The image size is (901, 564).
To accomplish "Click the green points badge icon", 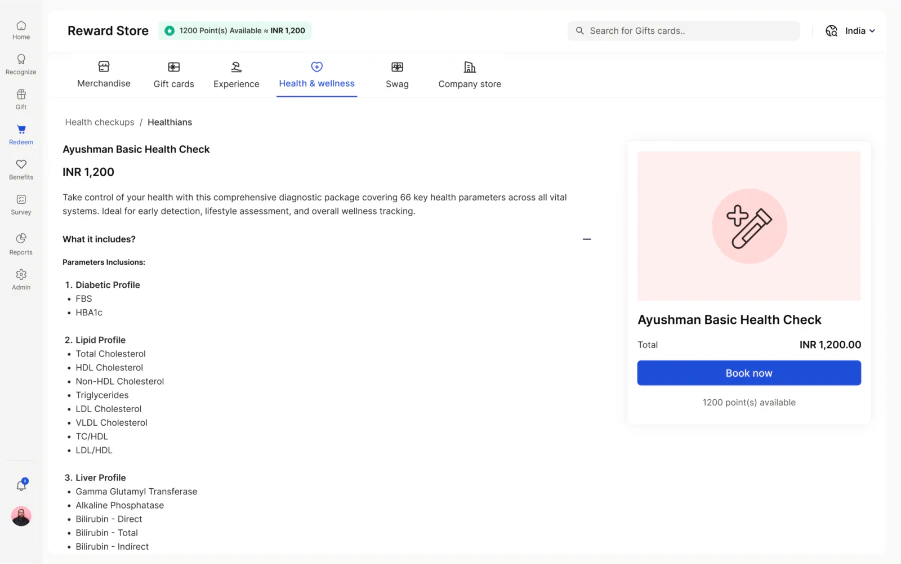I will tap(170, 31).
